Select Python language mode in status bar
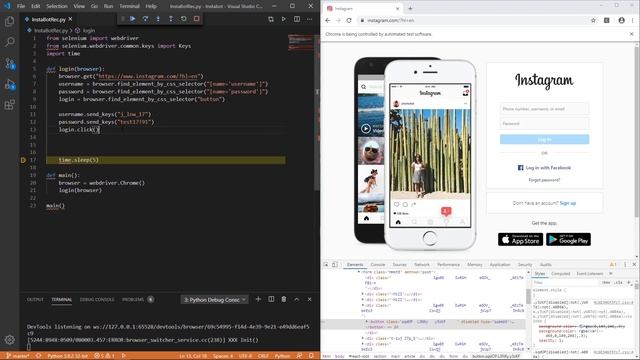640x360 pixels. pos(282,356)
